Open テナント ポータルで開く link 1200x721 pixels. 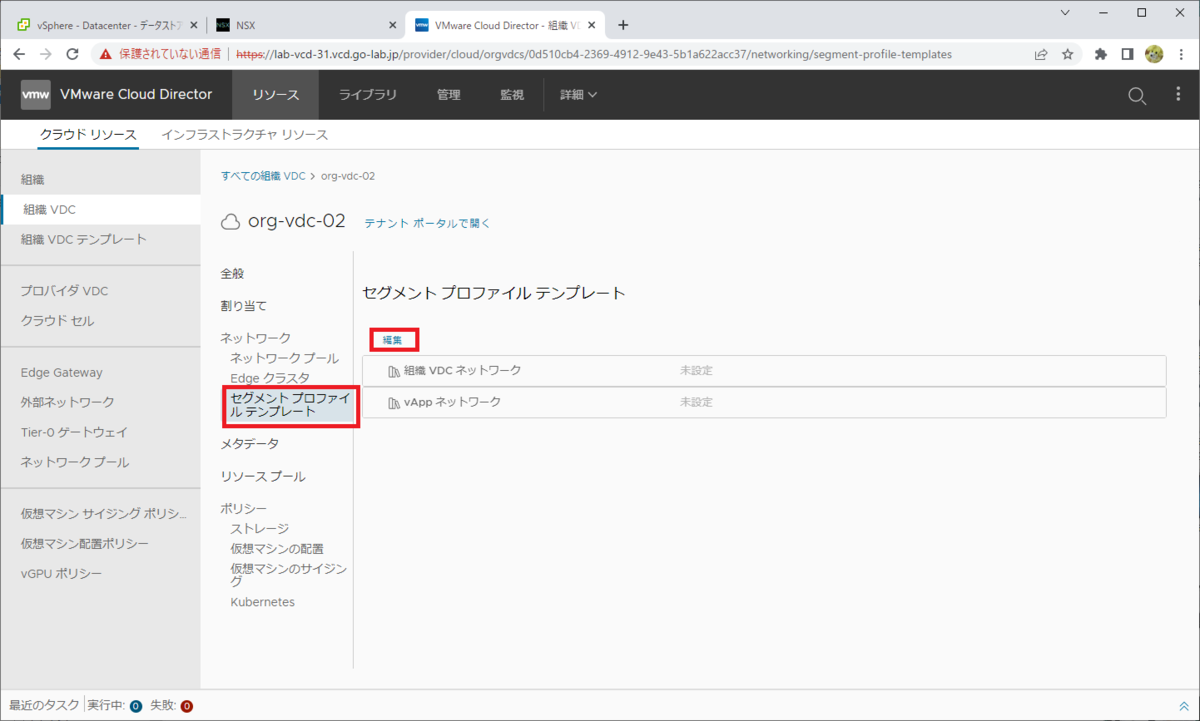pos(427,223)
